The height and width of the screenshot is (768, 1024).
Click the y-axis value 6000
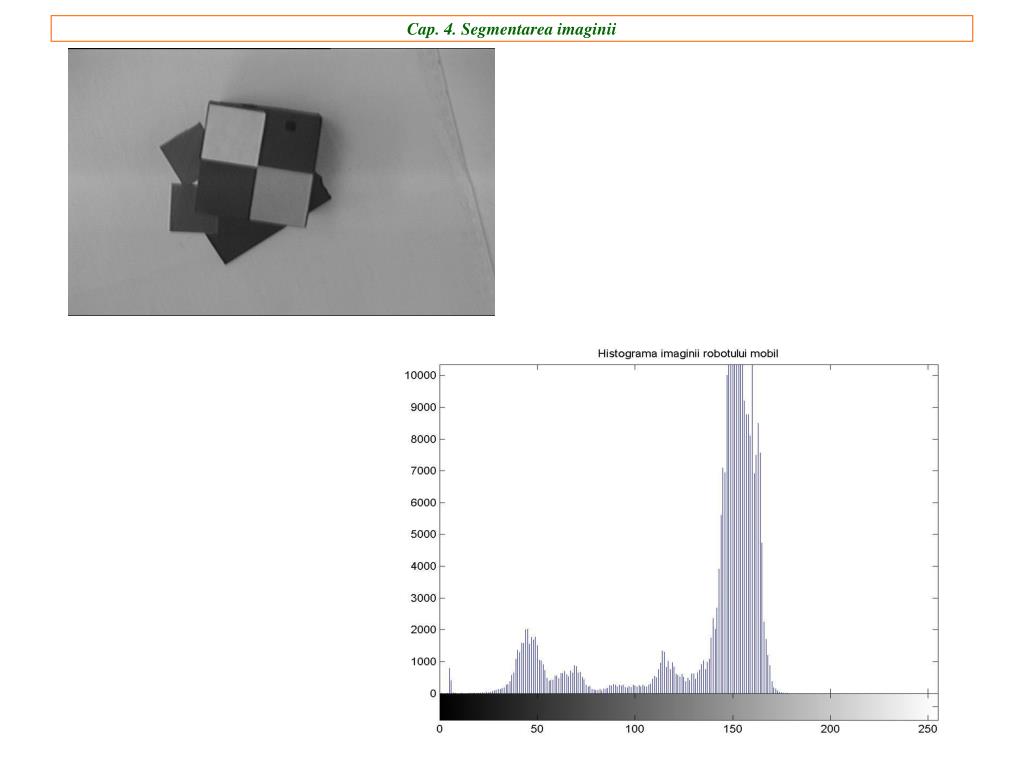click(423, 502)
